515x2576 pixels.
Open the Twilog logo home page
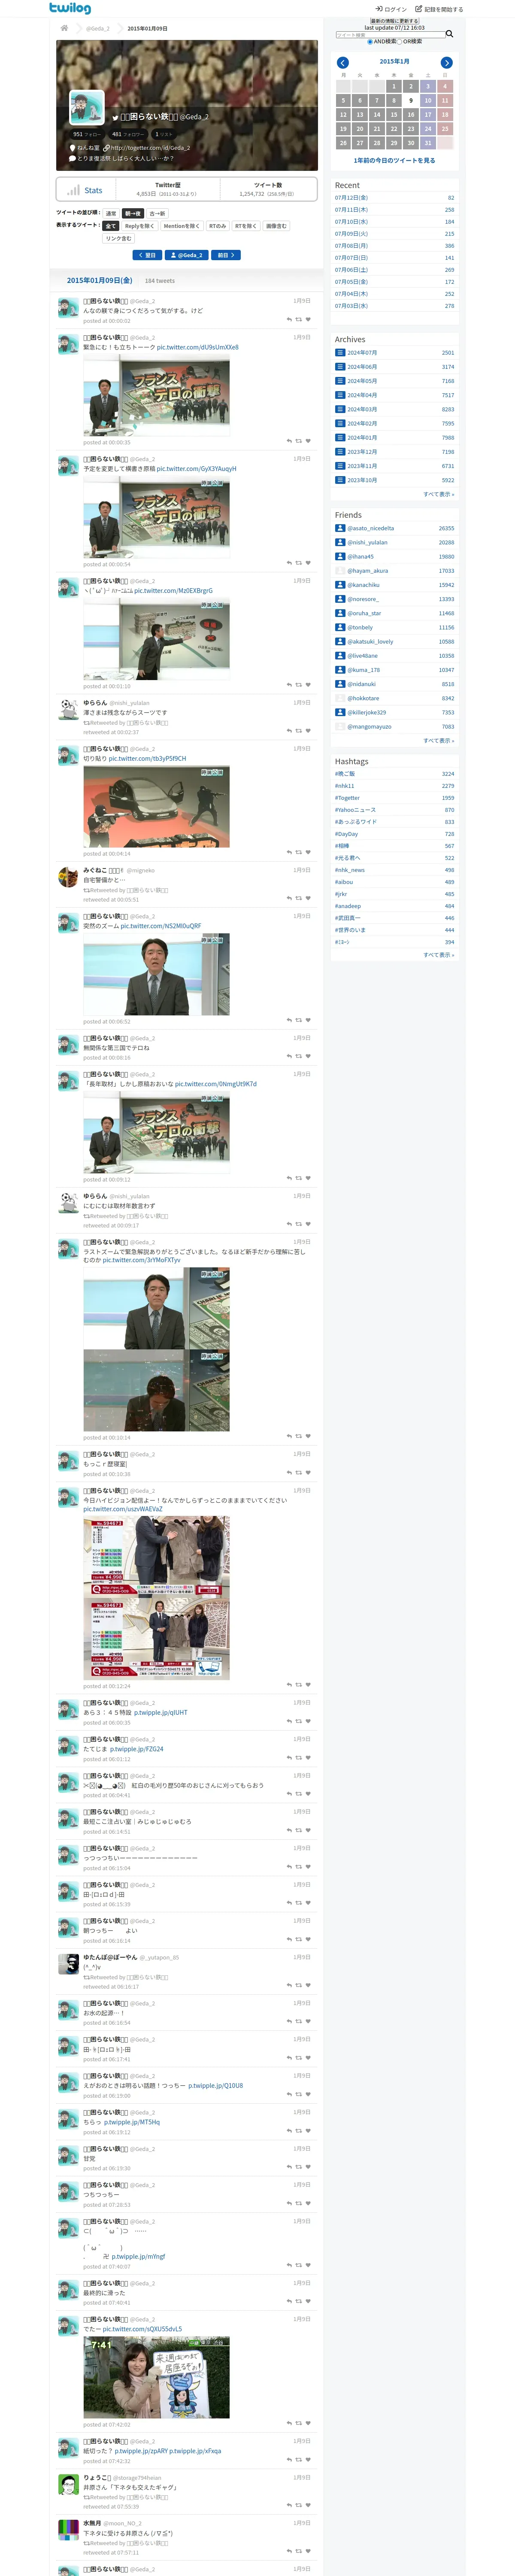[70, 8]
